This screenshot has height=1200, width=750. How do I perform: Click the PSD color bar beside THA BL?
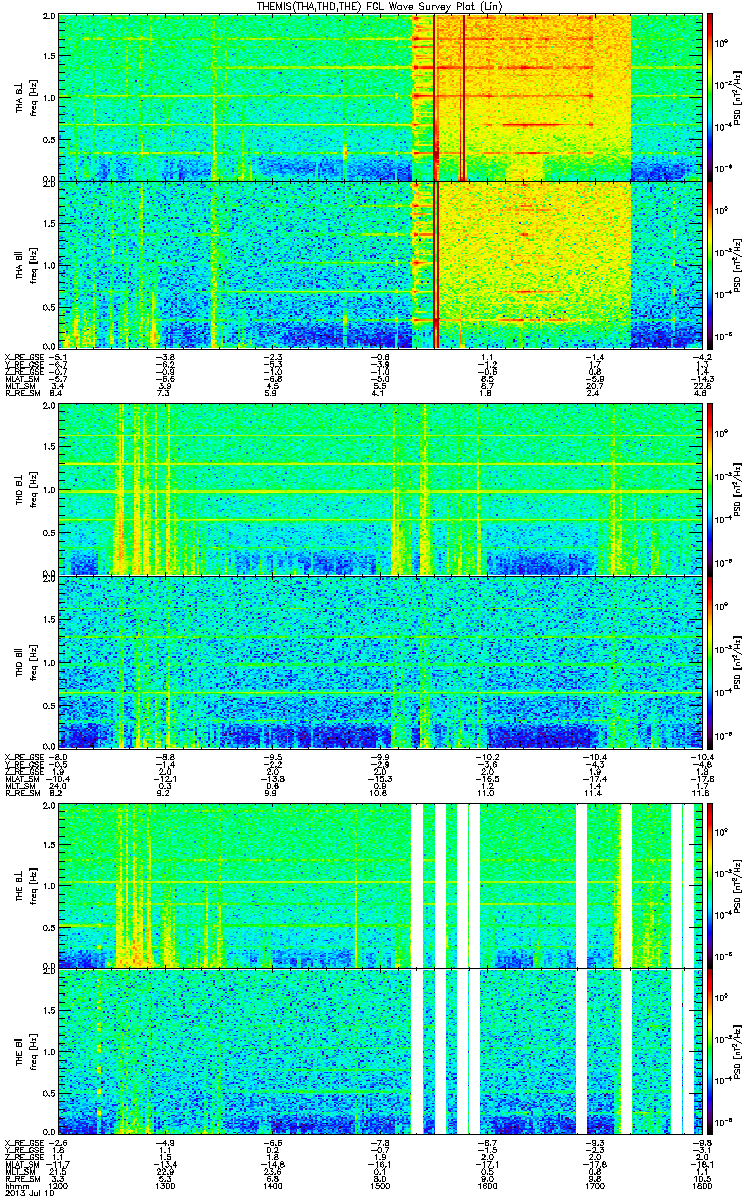point(711,97)
